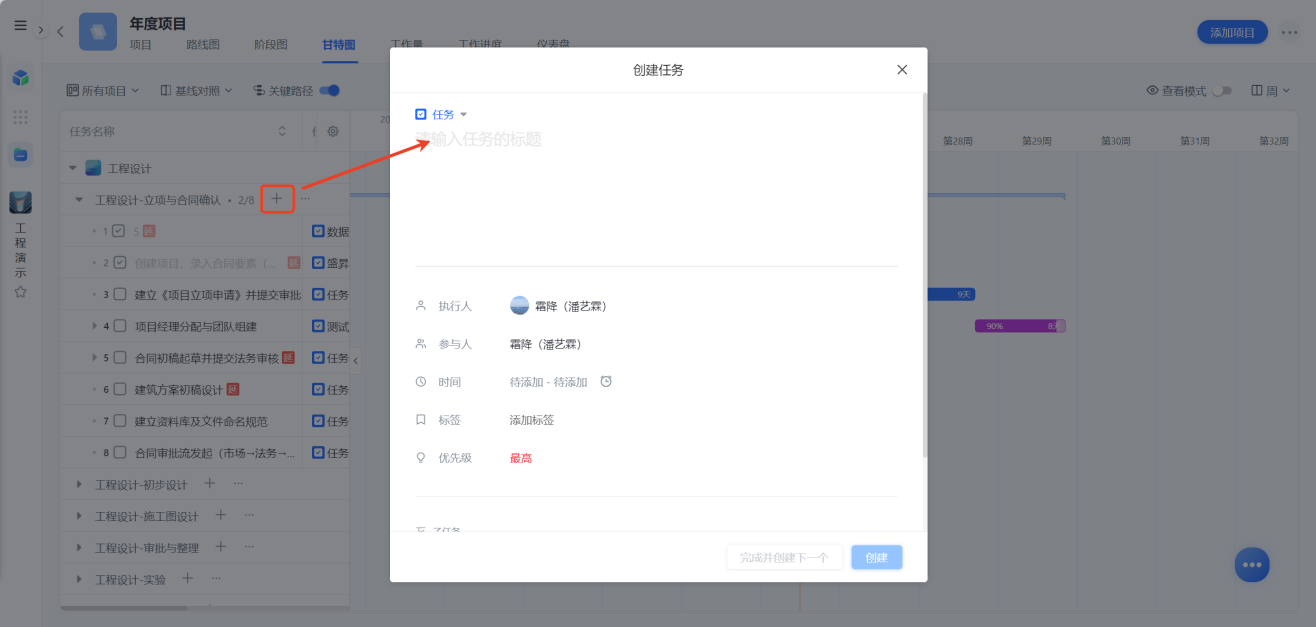The image size is (1316, 627).
Task: Toggle the 查看模式 switch
Action: tap(1222, 90)
